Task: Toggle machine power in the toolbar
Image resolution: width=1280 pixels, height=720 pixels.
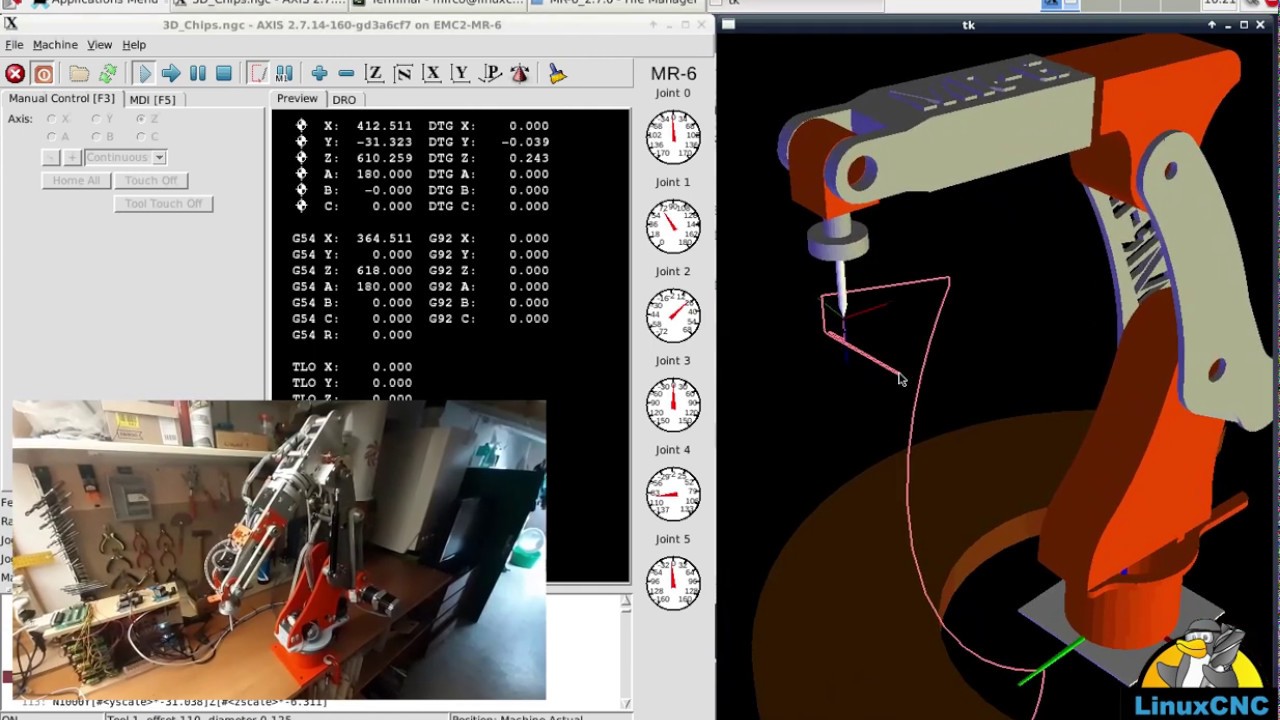Action: pyautogui.click(x=43, y=73)
